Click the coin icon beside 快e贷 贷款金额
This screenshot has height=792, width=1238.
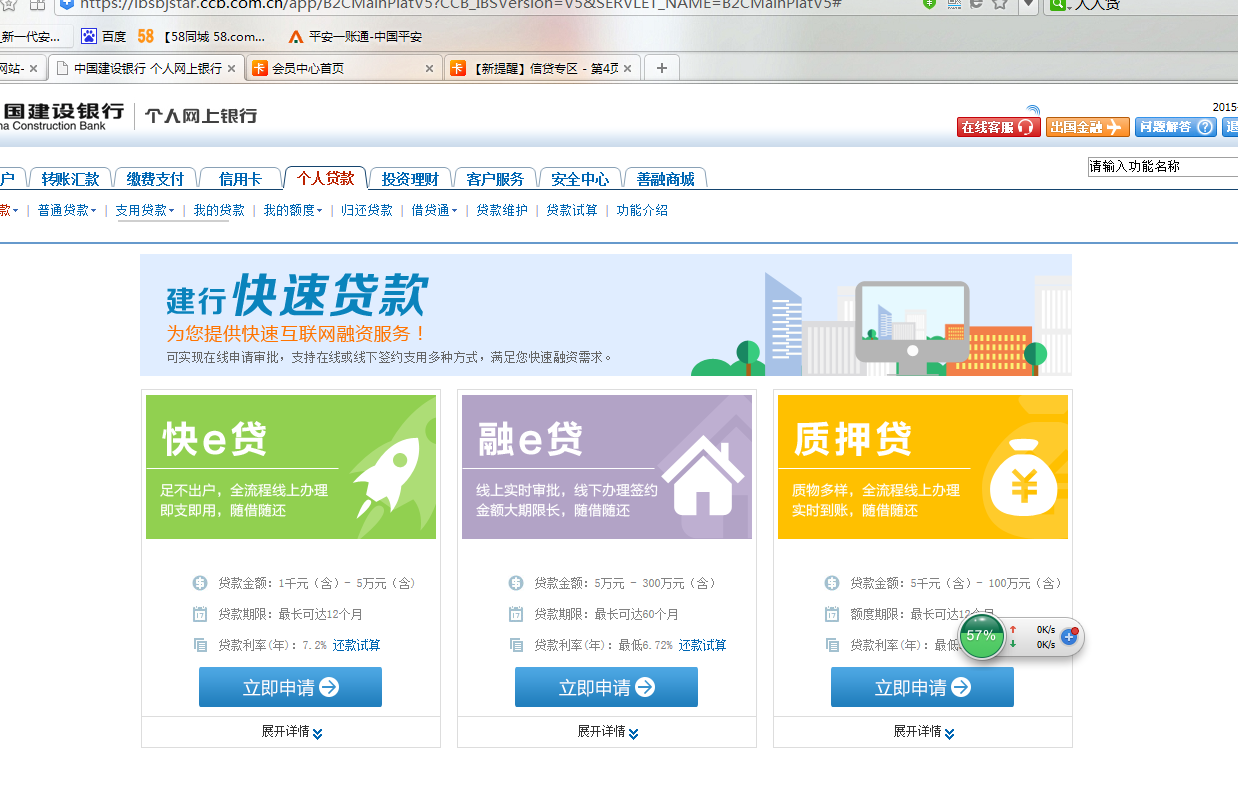click(x=200, y=583)
